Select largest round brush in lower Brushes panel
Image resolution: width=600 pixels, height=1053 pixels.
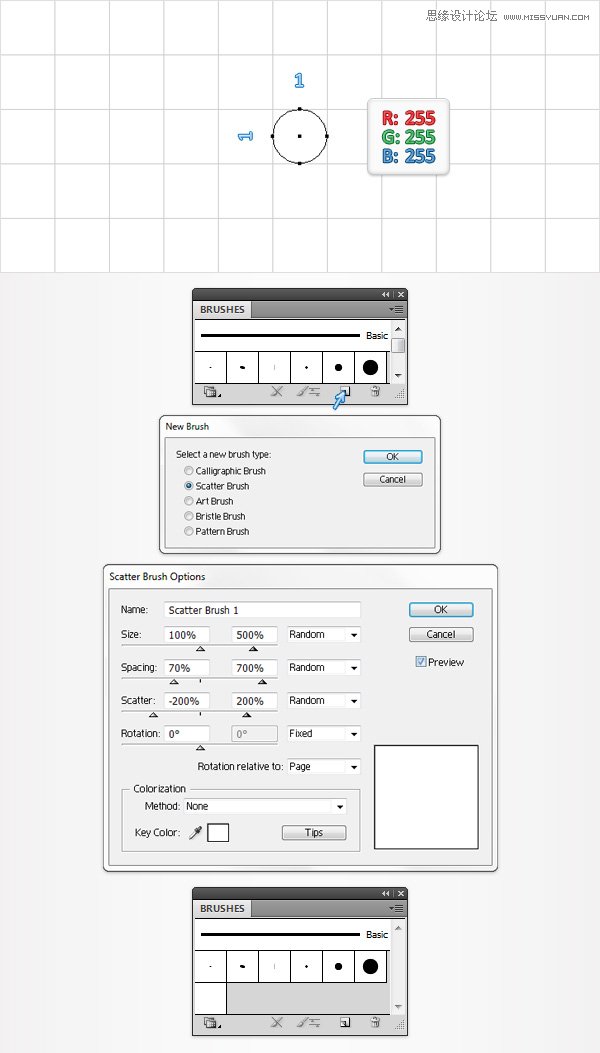point(370,966)
